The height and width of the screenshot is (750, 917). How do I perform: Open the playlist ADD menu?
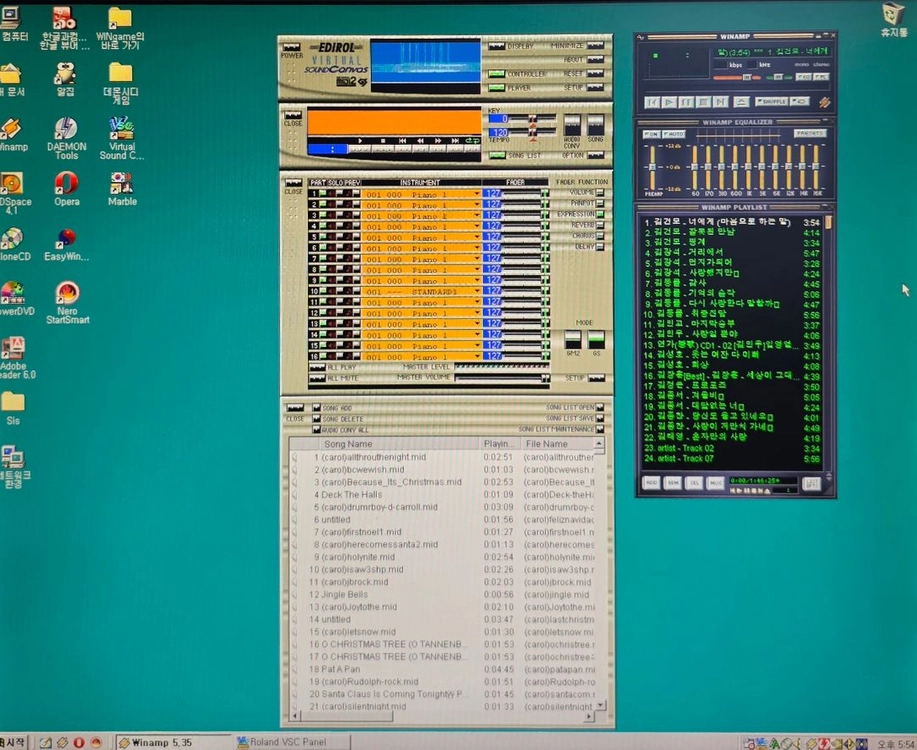point(651,483)
